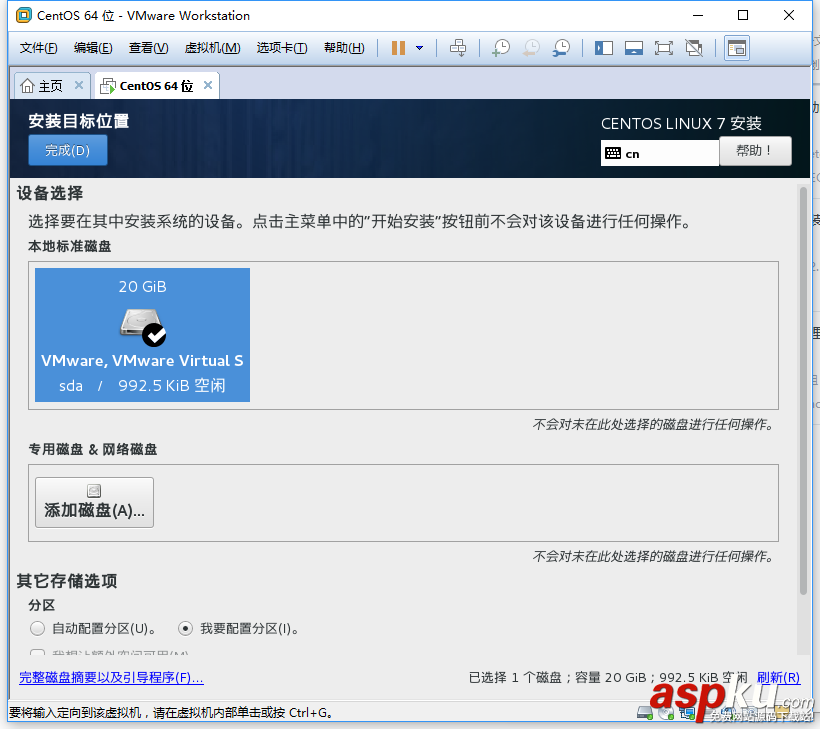Open the power options dropdown arrow beside pause
This screenshot has height=729, width=820.
pyautogui.click(x=419, y=48)
